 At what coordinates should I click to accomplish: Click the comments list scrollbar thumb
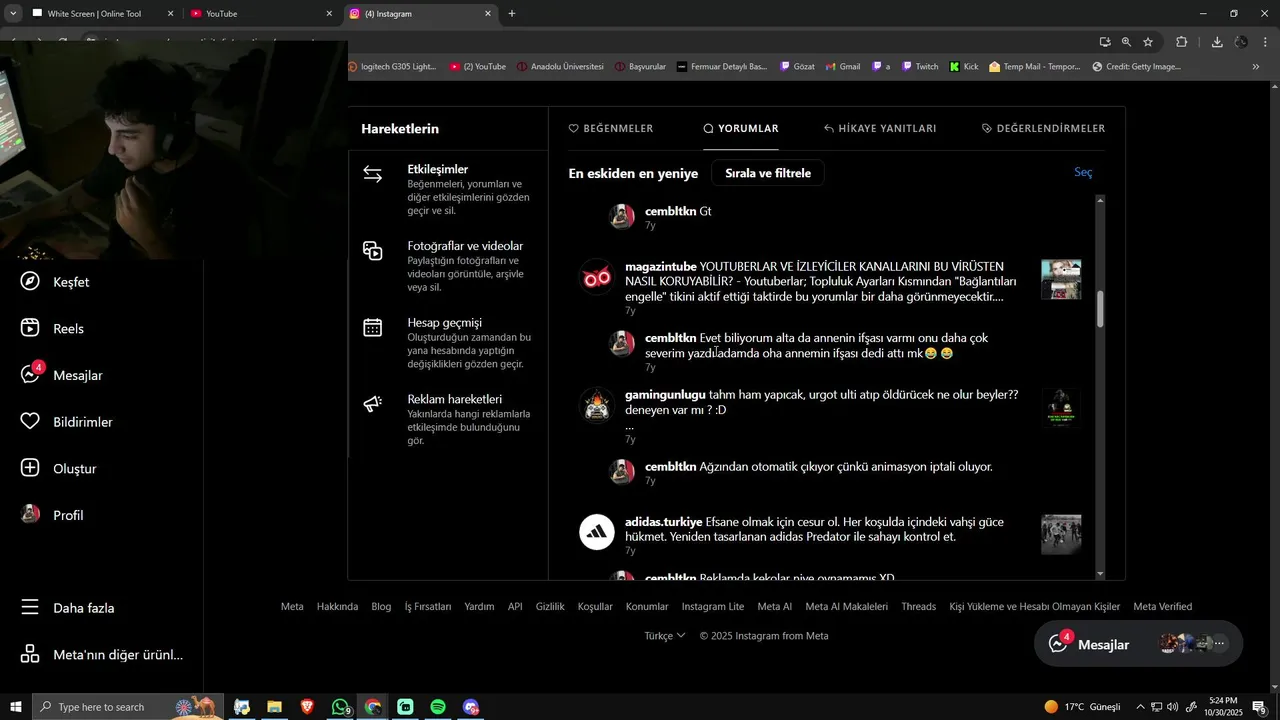pyautogui.click(x=1100, y=309)
